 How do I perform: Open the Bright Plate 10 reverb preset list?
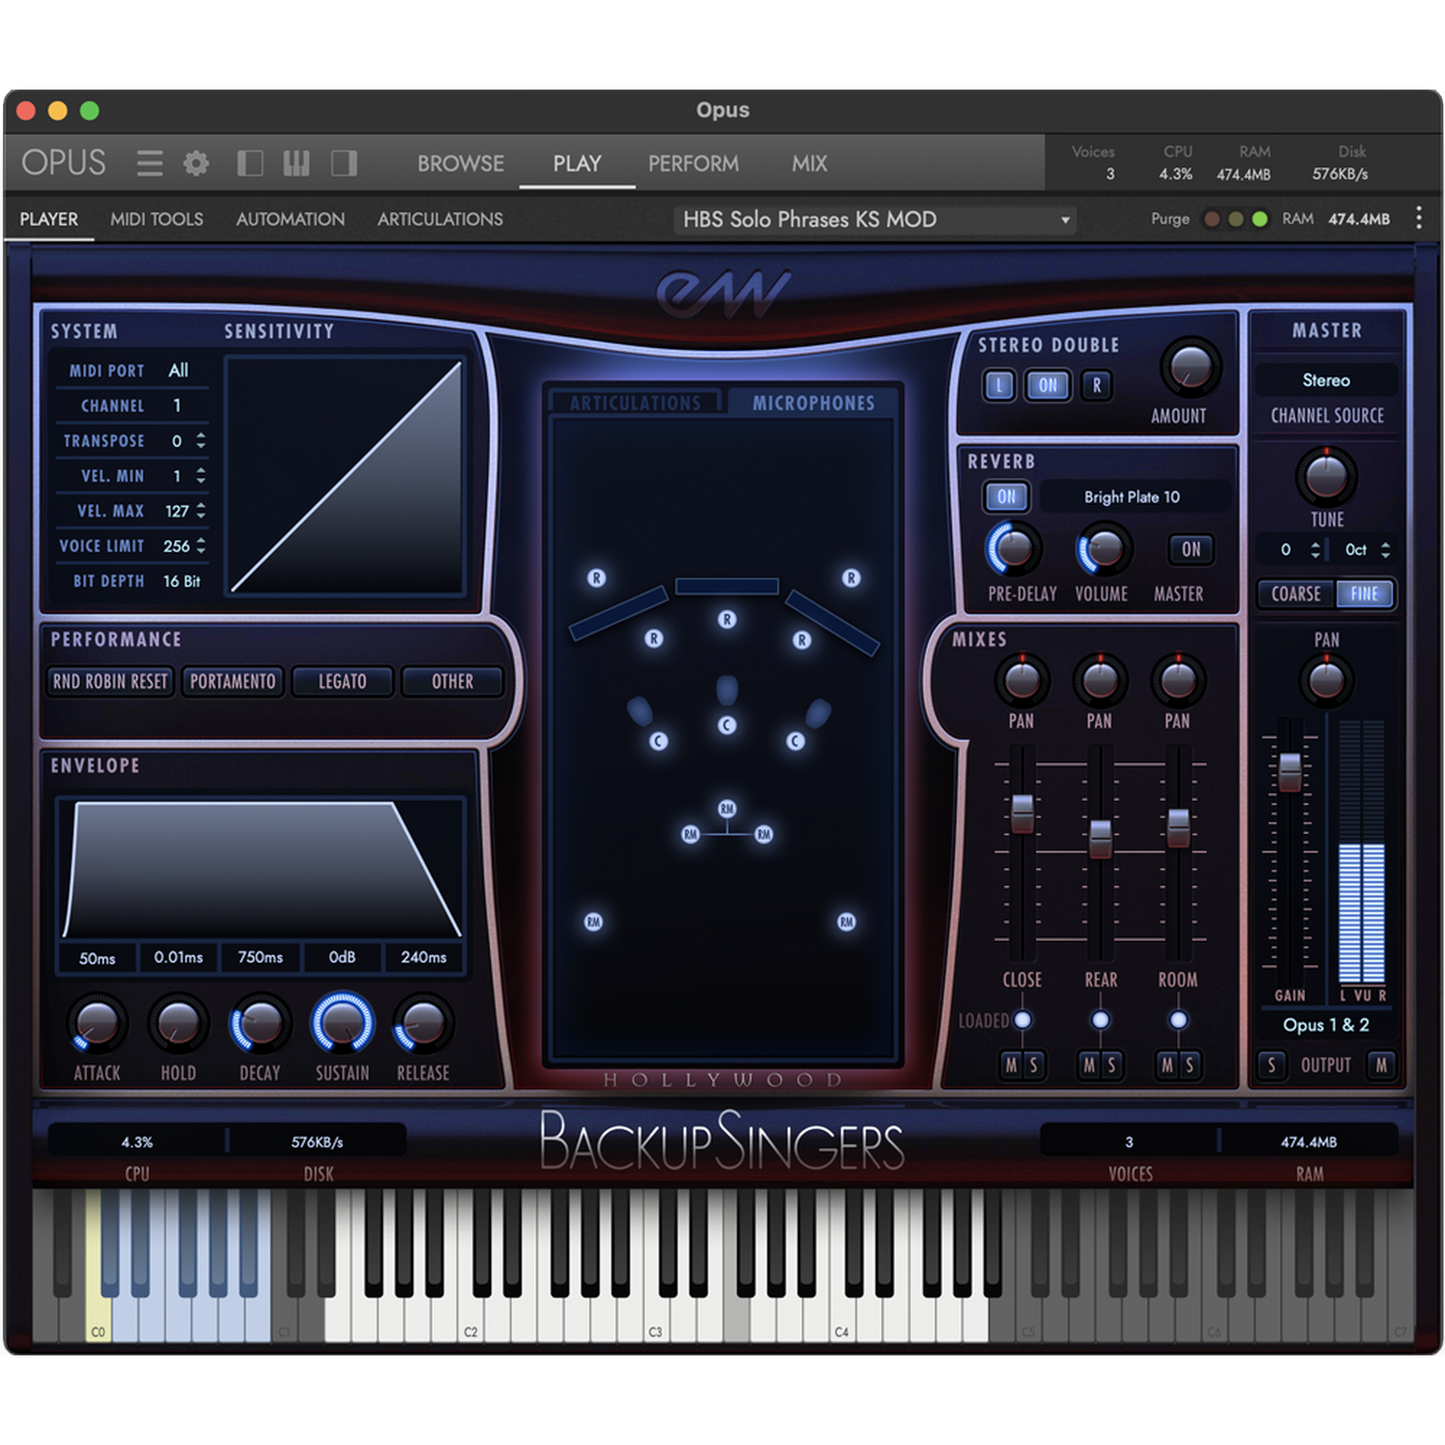(1132, 497)
